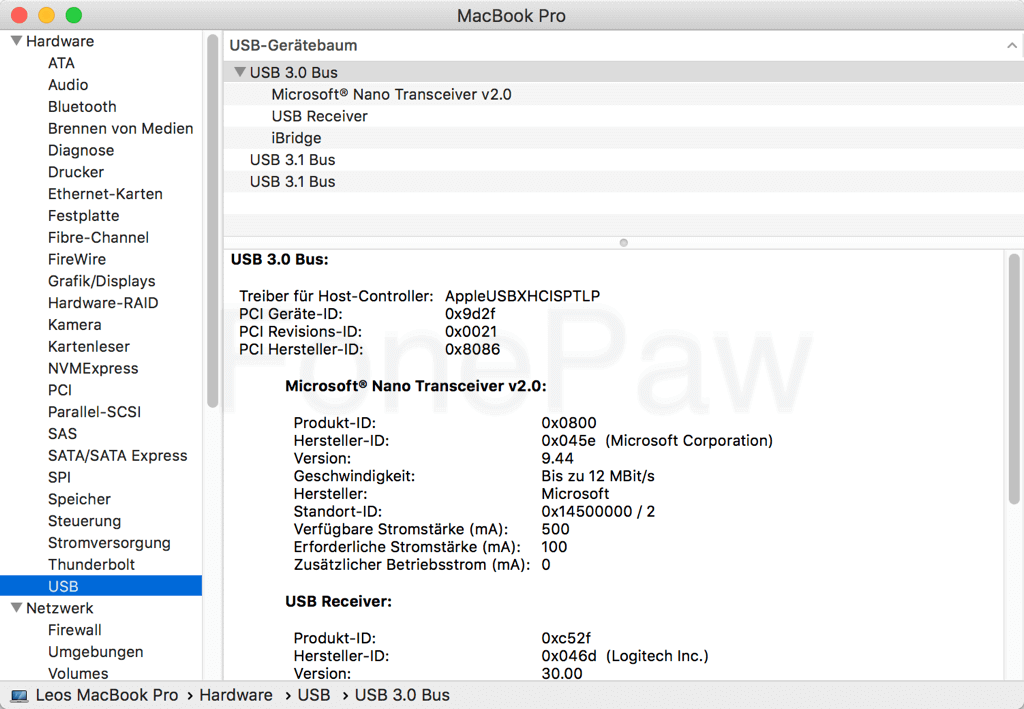Select Volumes under Netzwerk

pyautogui.click(x=78, y=673)
